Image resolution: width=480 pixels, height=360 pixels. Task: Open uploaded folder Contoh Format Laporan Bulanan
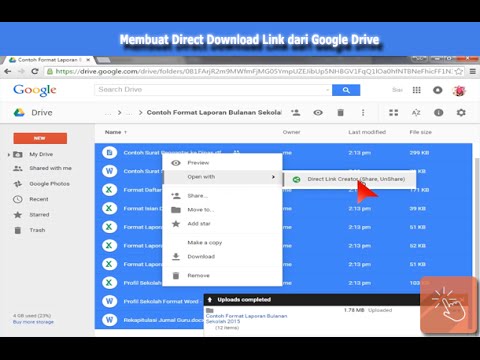(x=246, y=318)
